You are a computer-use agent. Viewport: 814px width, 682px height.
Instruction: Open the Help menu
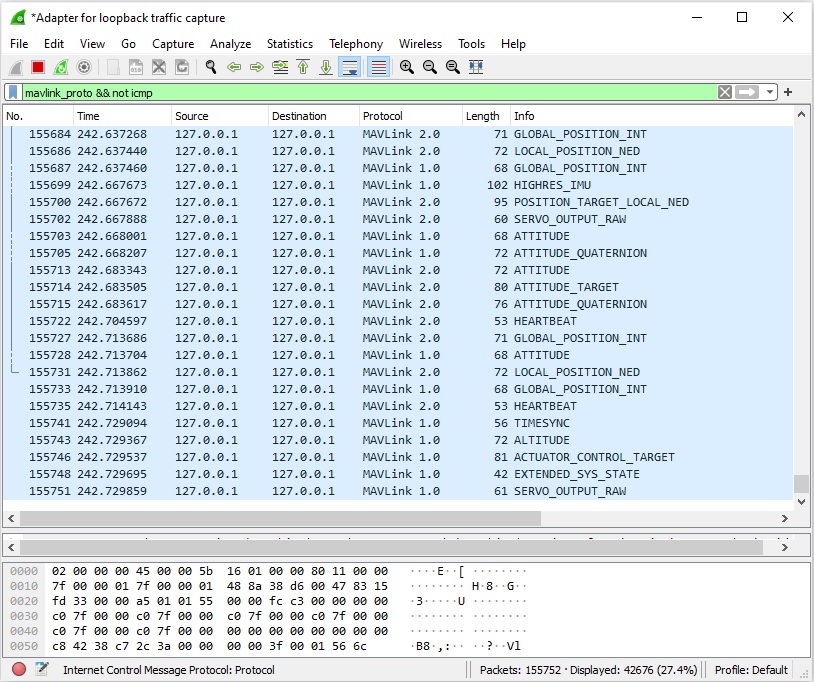point(513,44)
